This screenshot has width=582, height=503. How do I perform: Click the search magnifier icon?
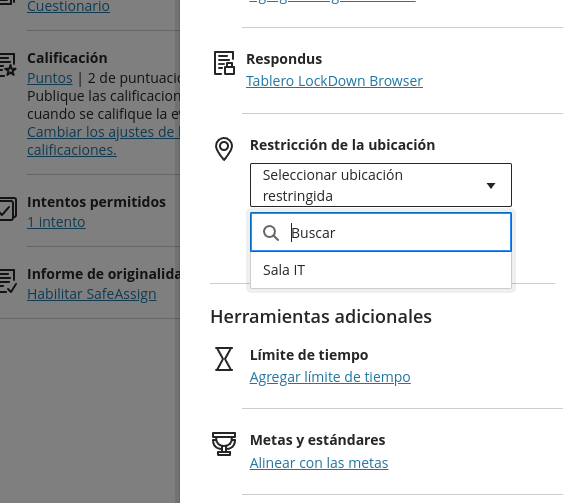tap(271, 233)
